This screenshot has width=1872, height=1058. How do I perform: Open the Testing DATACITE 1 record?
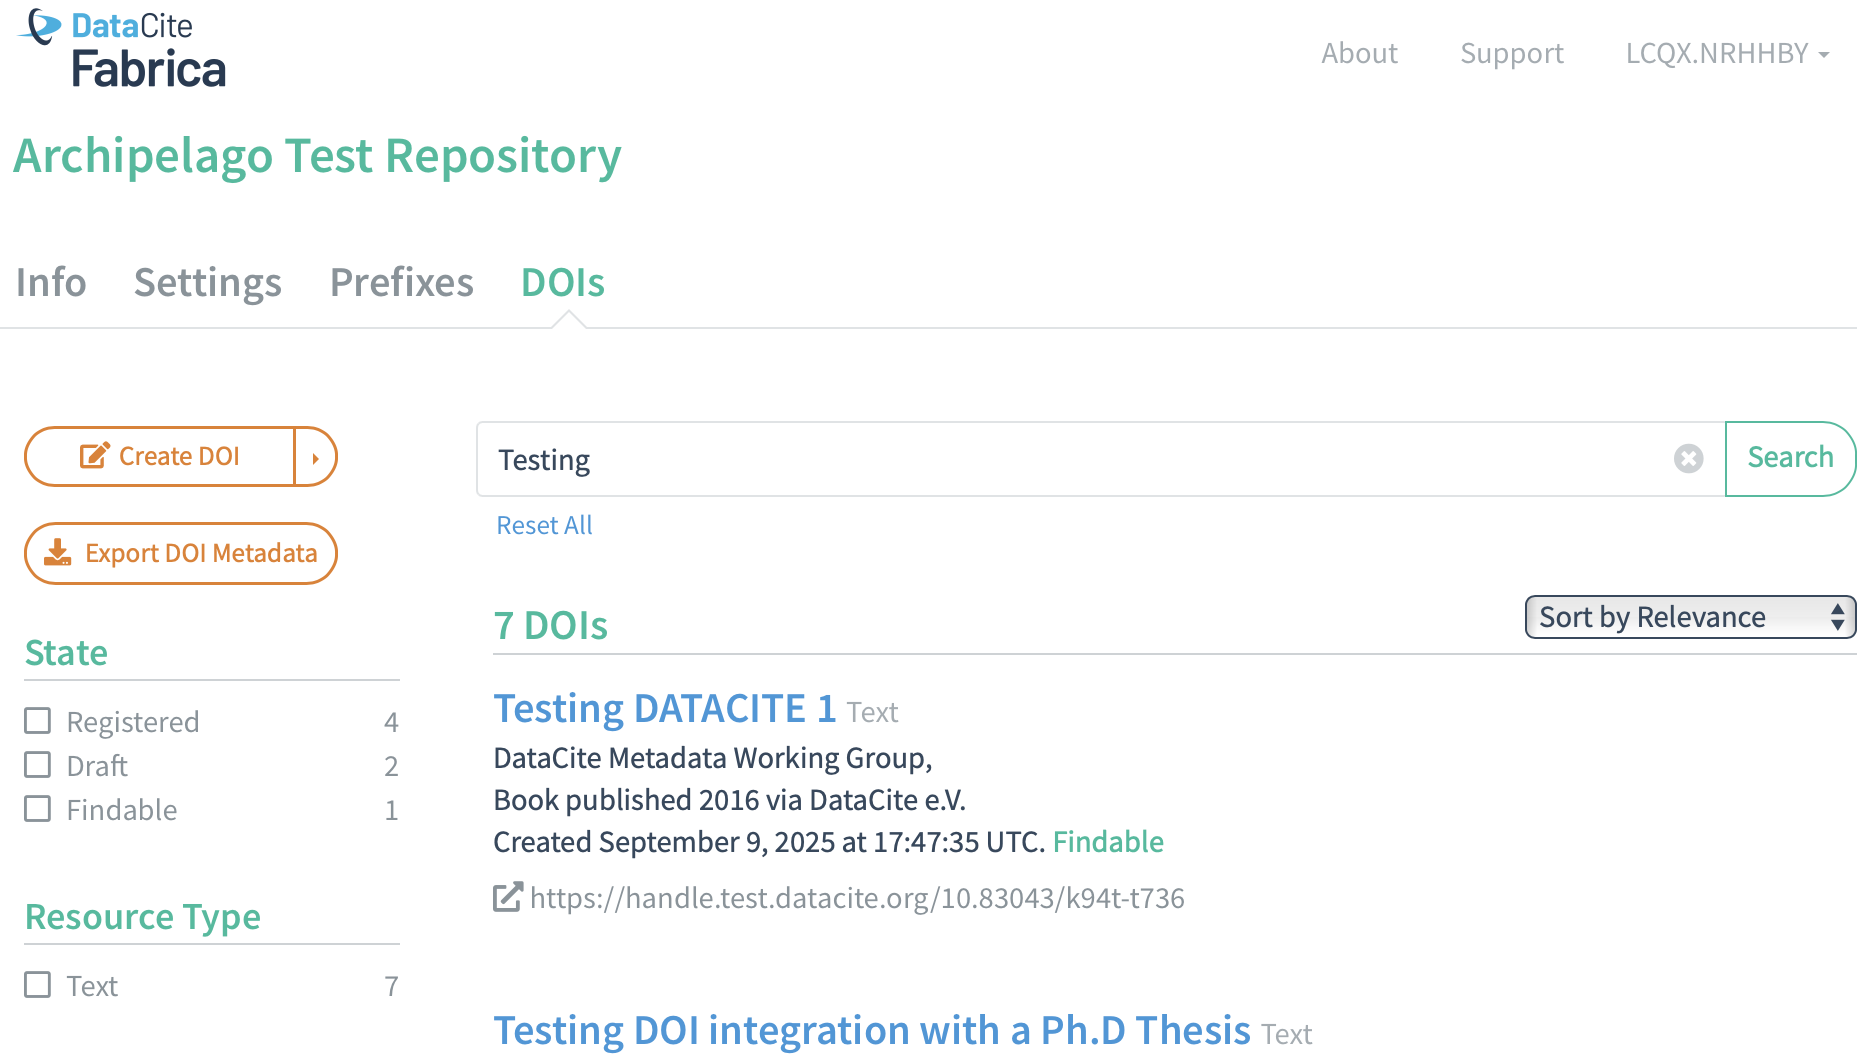[x=664, y=709]
